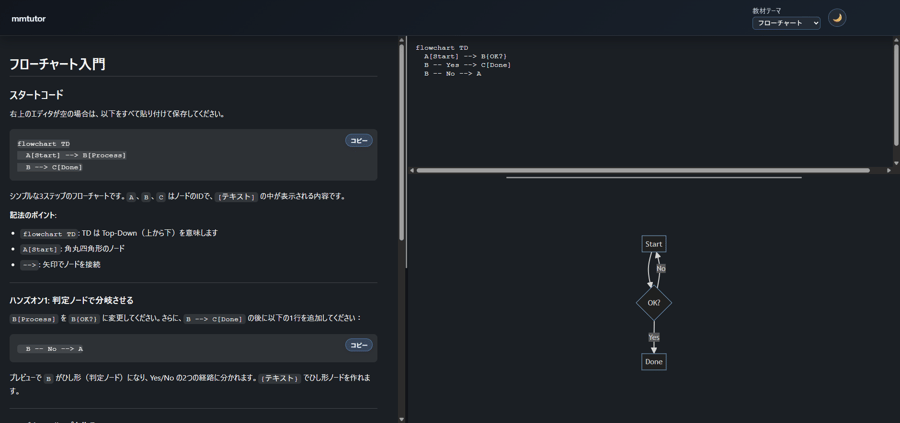900x423 pixels.
Task: Click the 'No' edge label in the diagram
Action: pyautogui.click(x=661, y=268)
